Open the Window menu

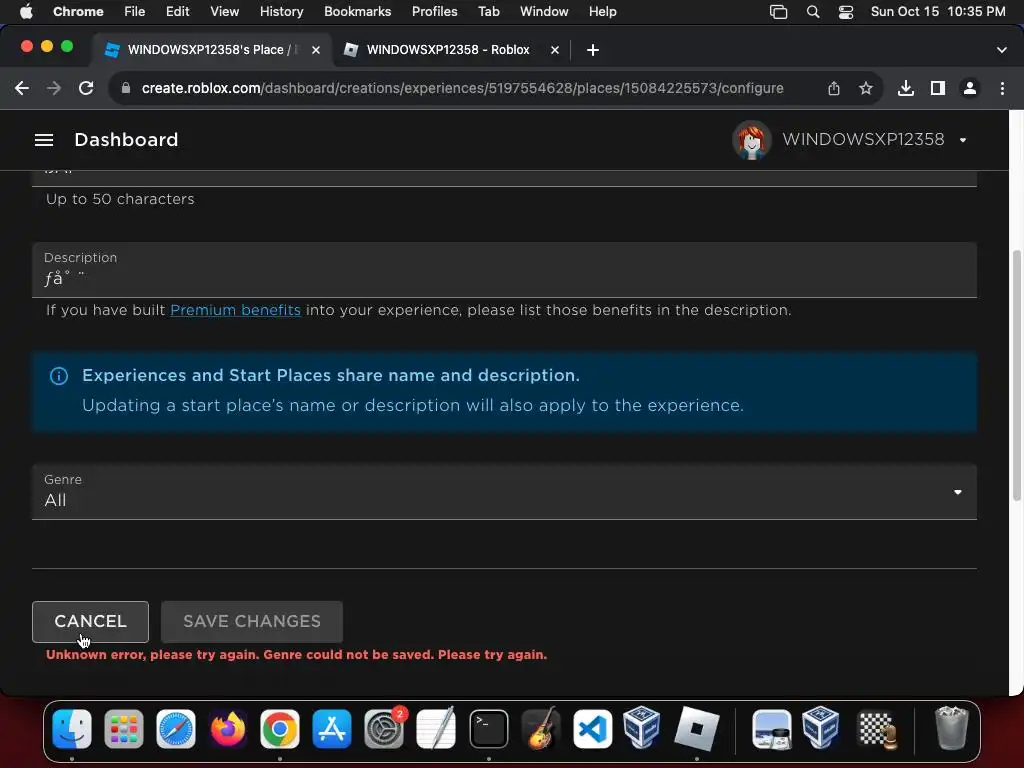[x=544, y=12]
